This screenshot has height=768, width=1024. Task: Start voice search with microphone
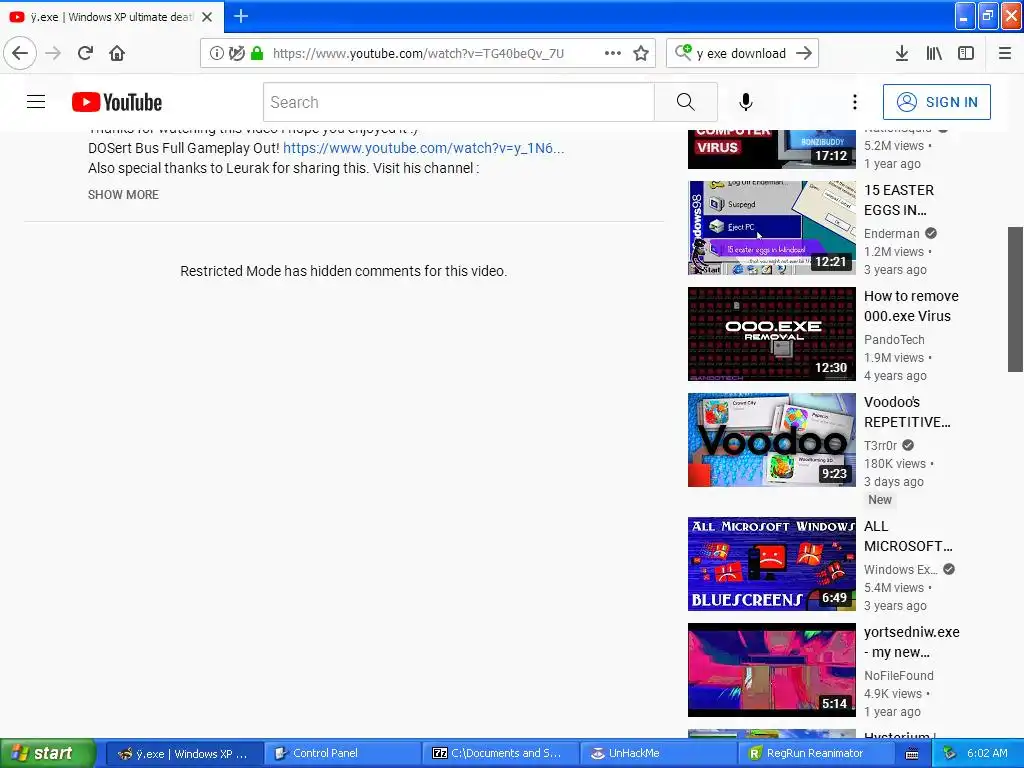click(745, 102)
